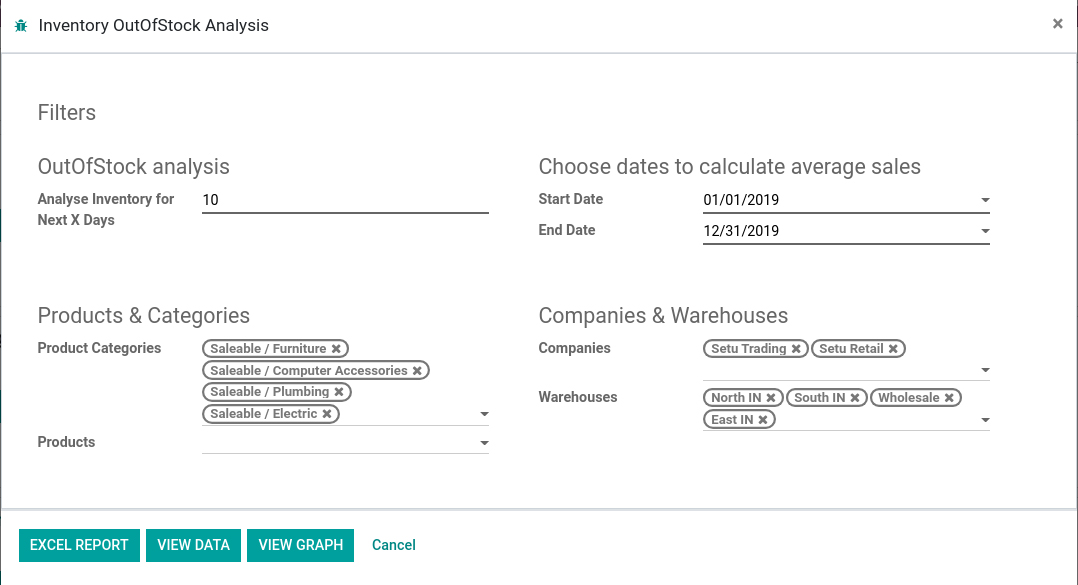This screenshot has width=1078, height=585.
Task: Remove the Saleable / Computer Accessories tag
Action: click(417, 371)
